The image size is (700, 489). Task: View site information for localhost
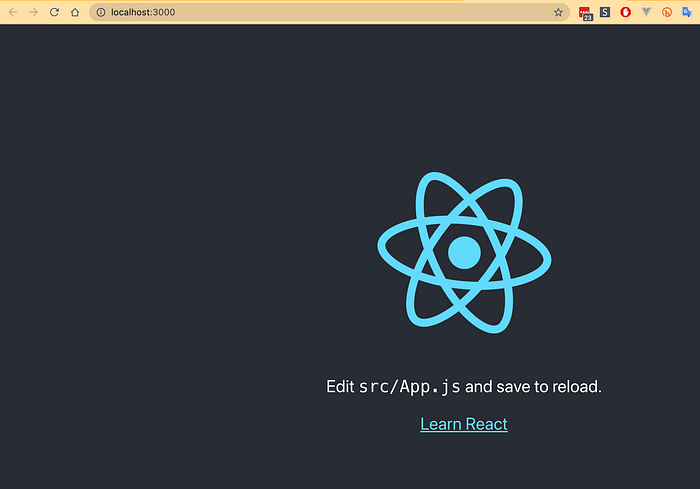pyautogui.click(x=101, y=12)
